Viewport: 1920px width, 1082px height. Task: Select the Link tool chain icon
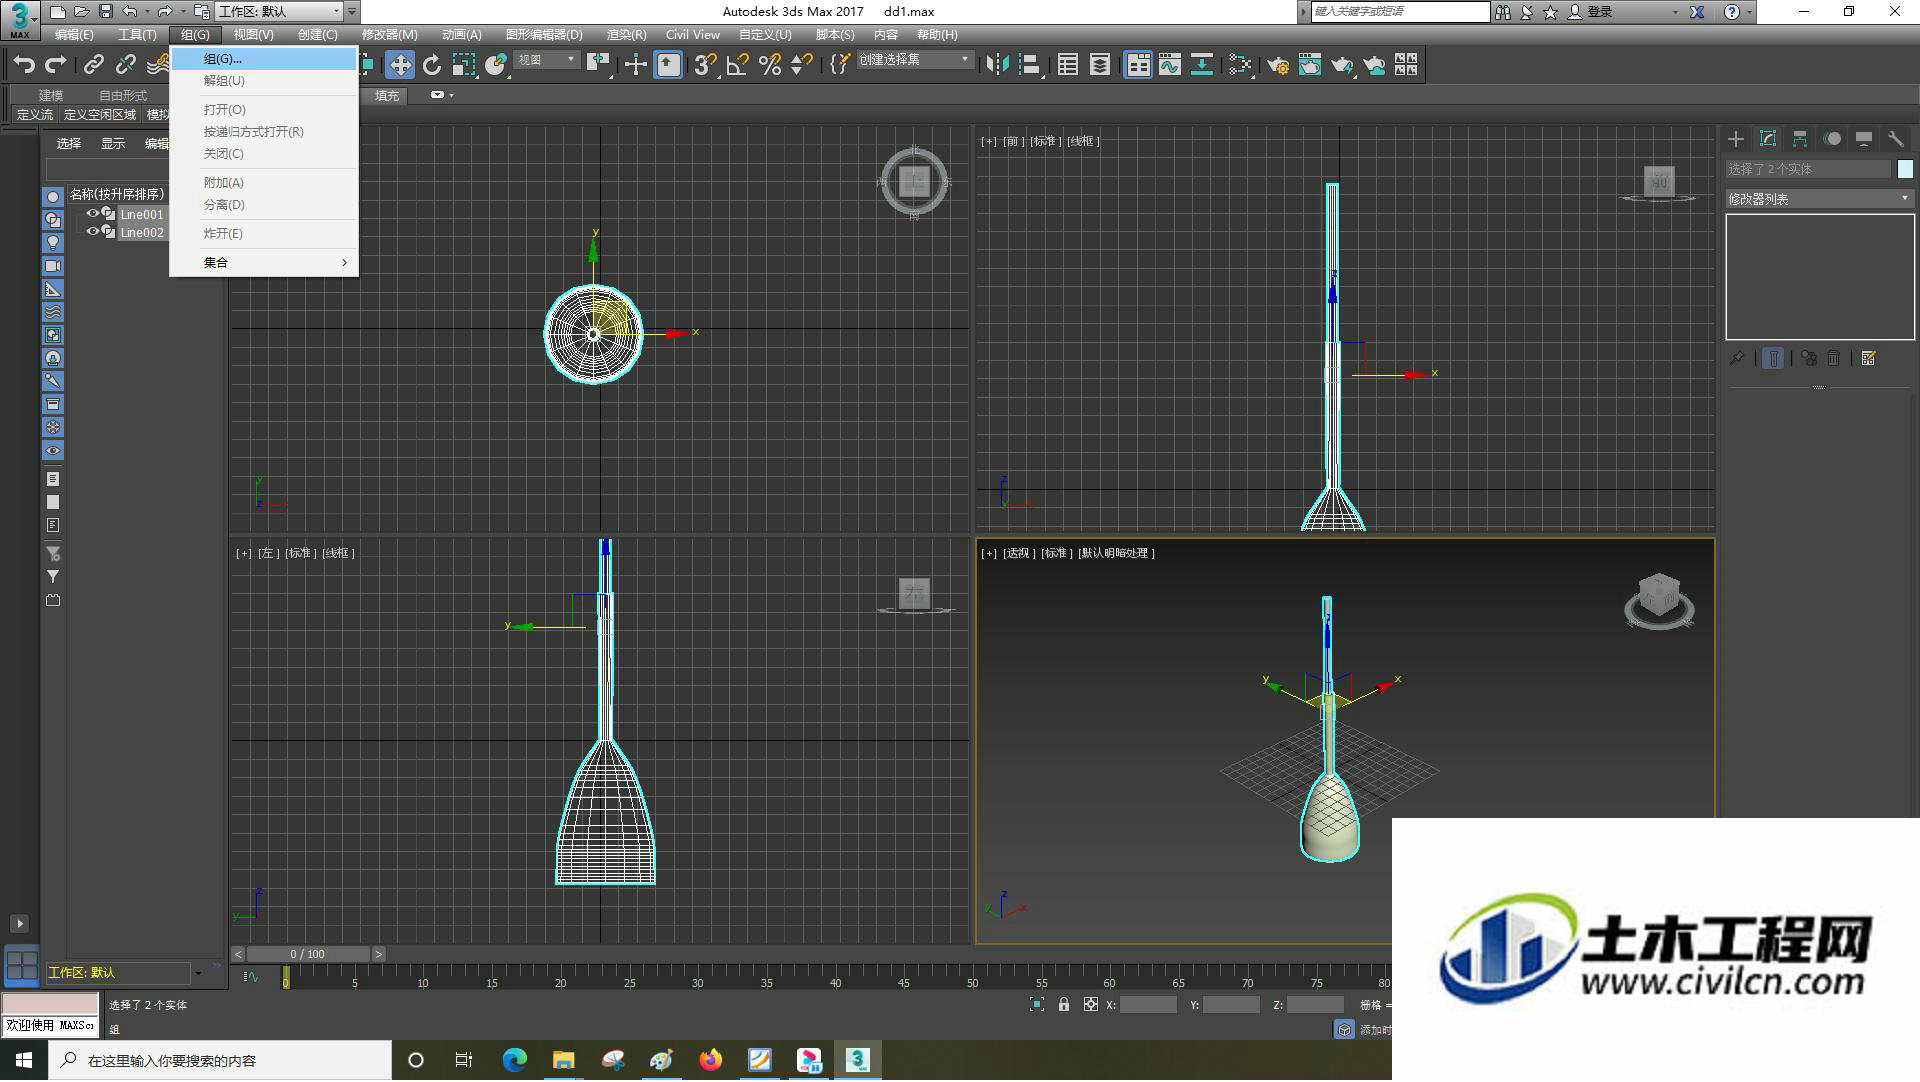coord(93,65)
